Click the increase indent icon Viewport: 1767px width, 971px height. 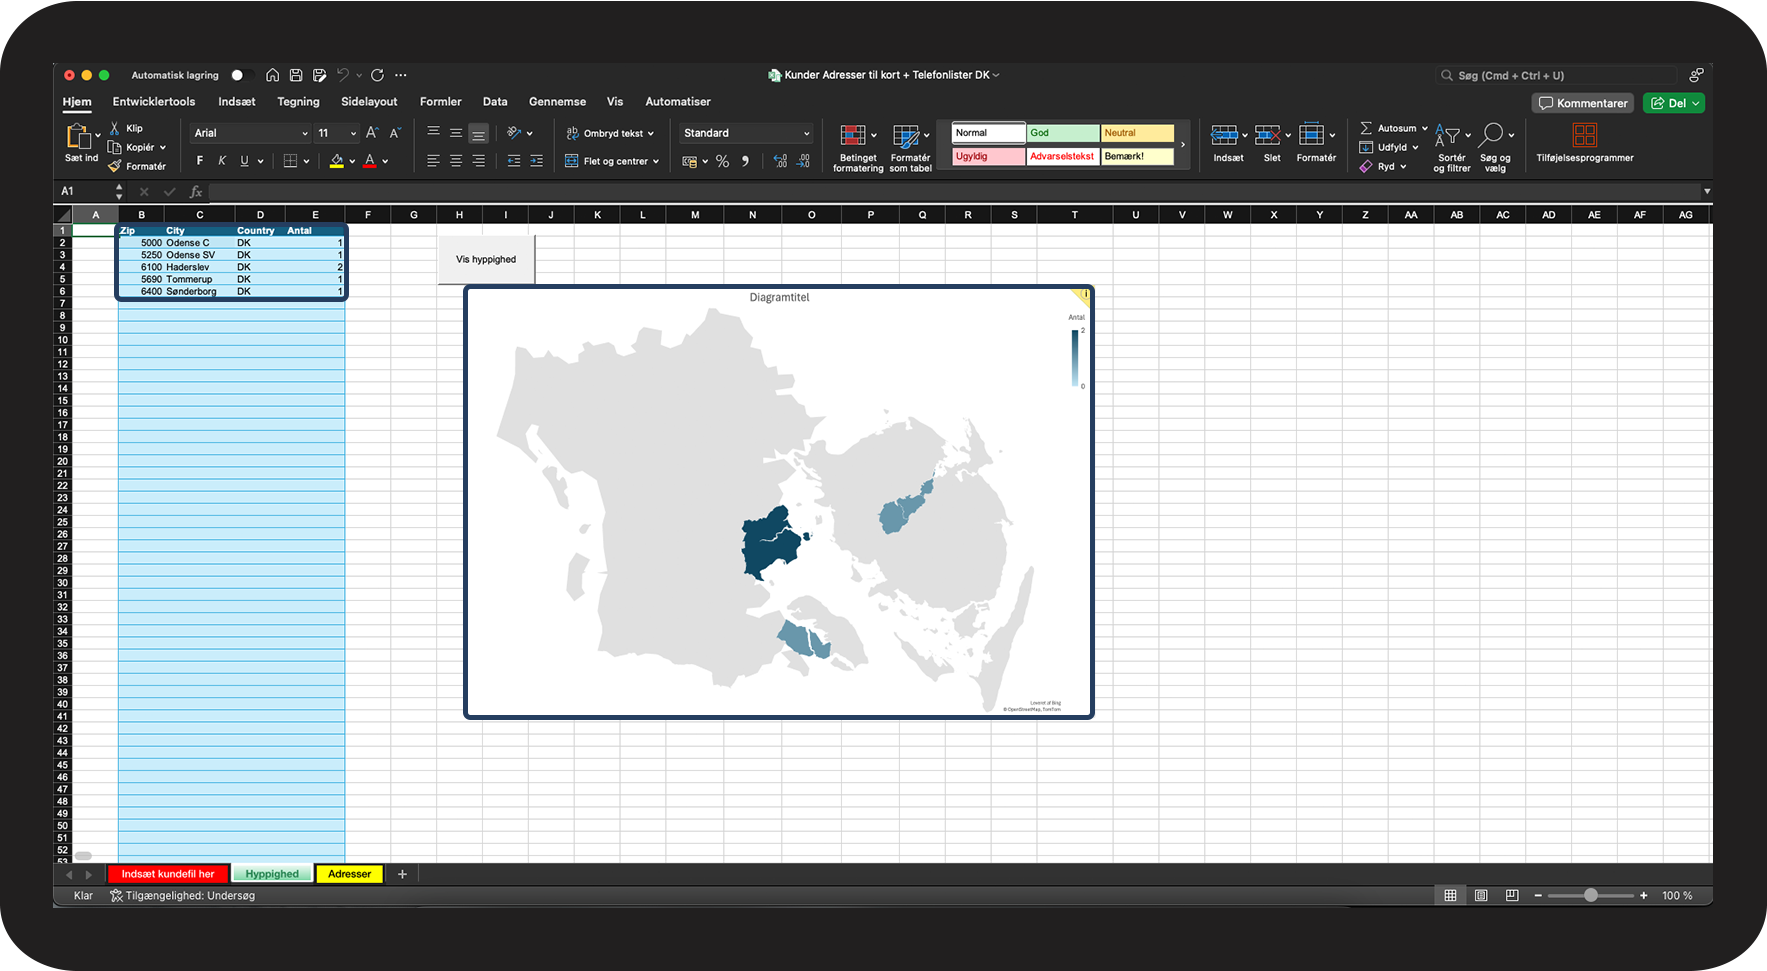click(x=536, y=161)
